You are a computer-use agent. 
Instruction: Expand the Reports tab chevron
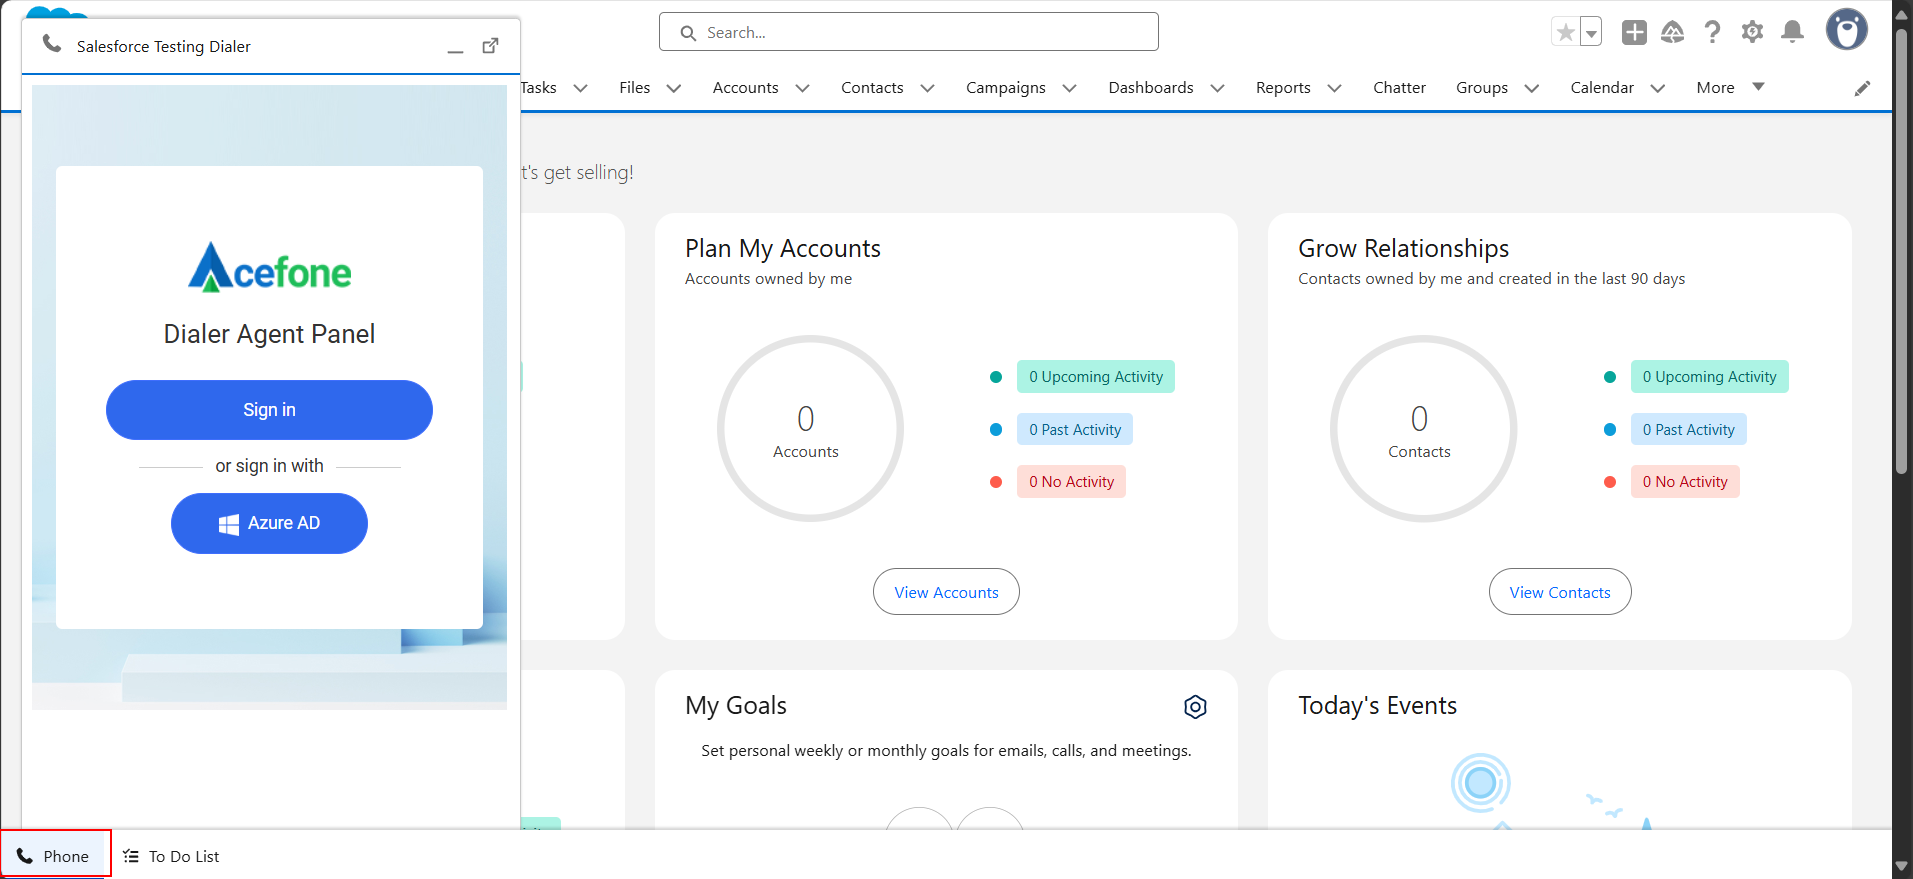click(1334, 88)
